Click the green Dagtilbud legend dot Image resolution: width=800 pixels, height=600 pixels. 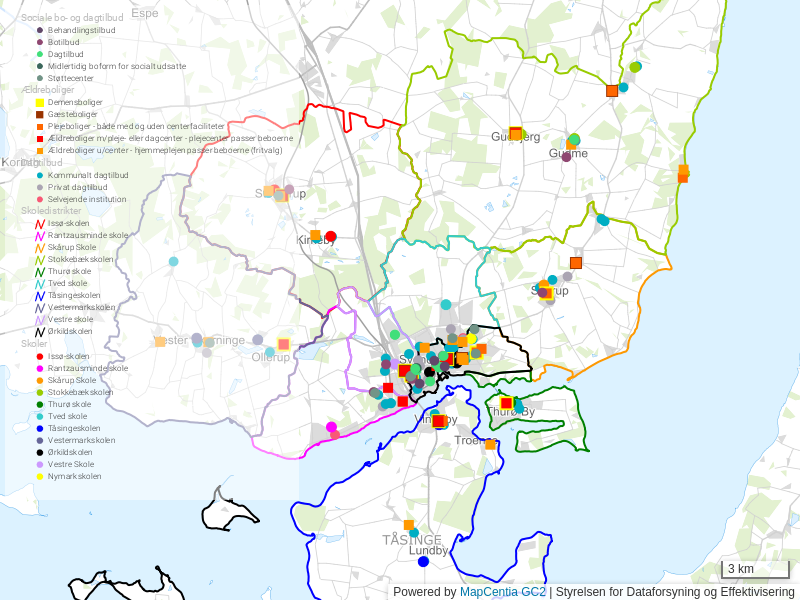tap(40, 54)
